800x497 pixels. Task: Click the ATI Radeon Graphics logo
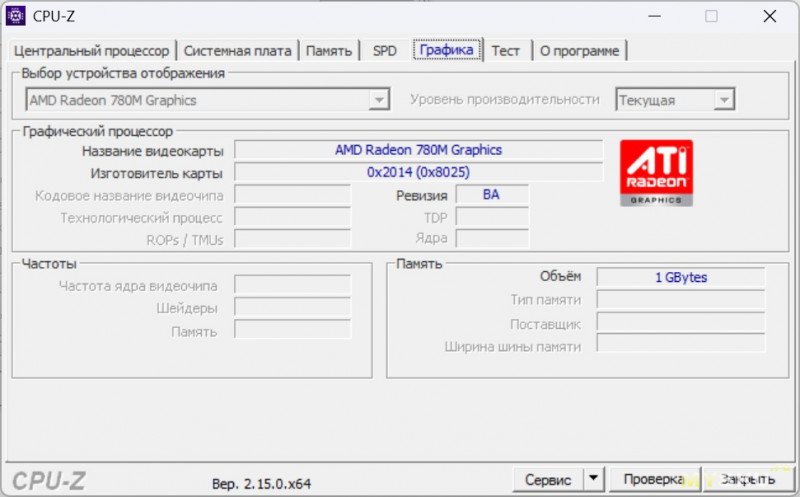[655, 173]
